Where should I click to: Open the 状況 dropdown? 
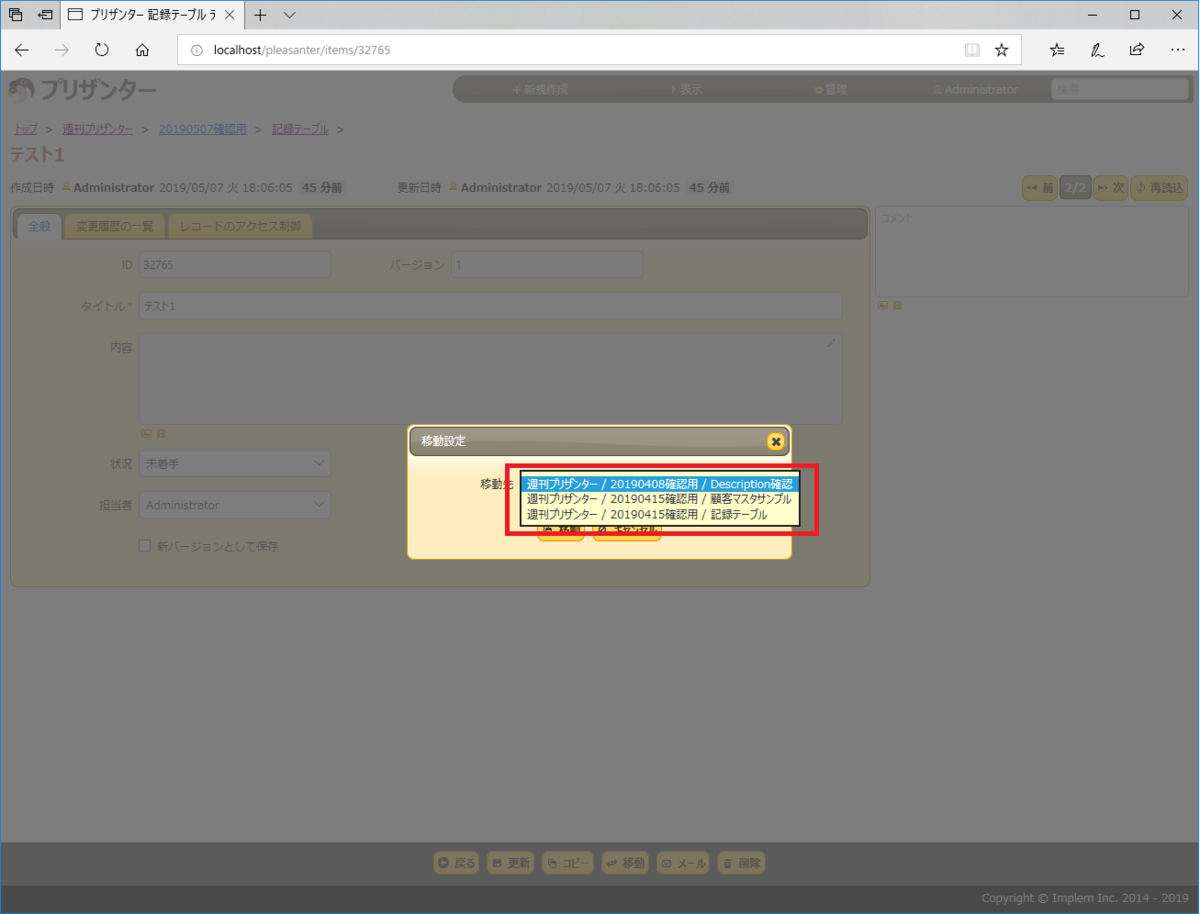click(235, 463)
